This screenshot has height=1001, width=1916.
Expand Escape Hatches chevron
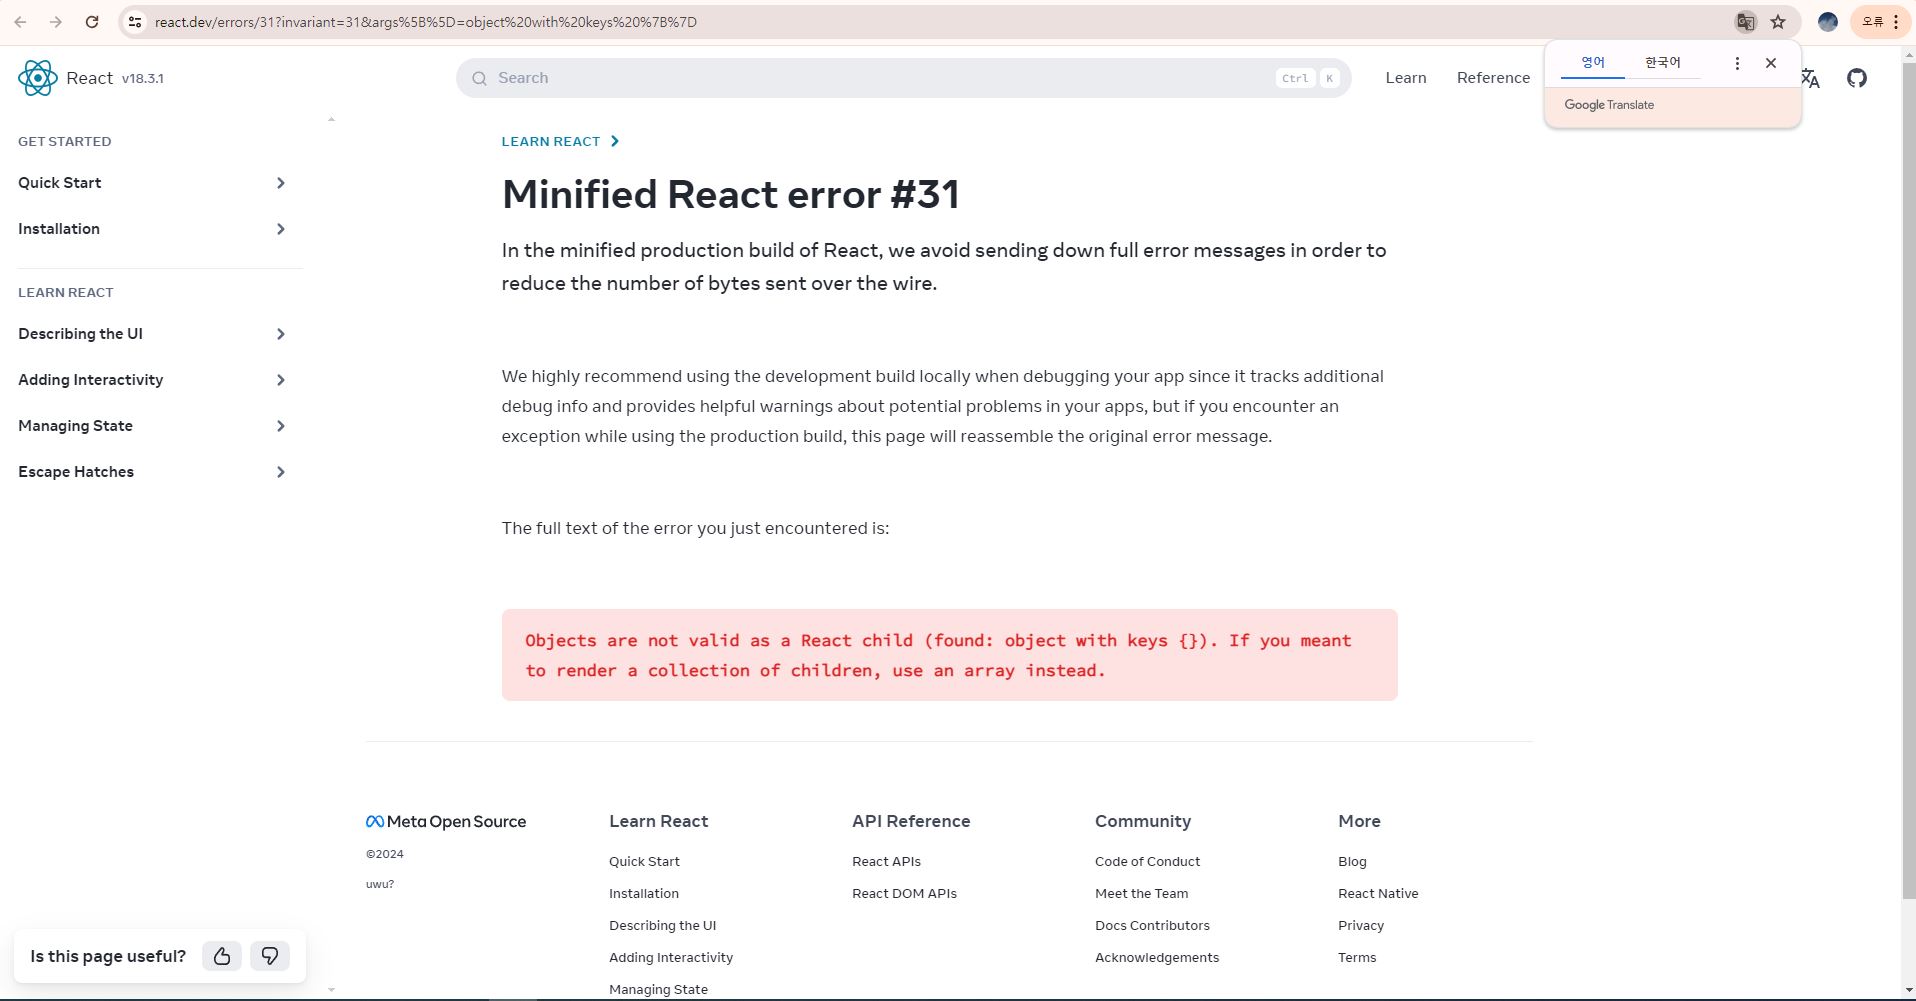pyautogui.click(x=281, y=472)
